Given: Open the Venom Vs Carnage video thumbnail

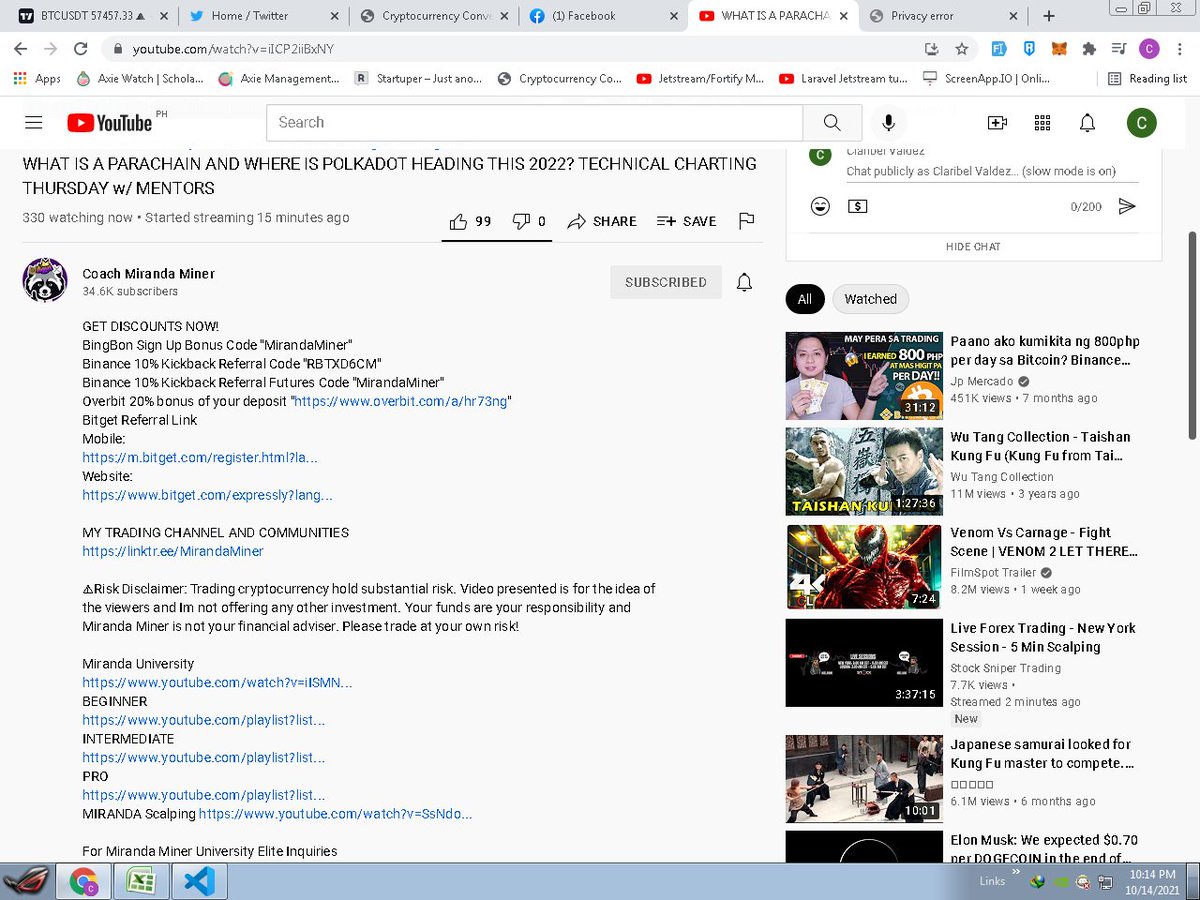Looking at the screenshot, I should 864,568.
